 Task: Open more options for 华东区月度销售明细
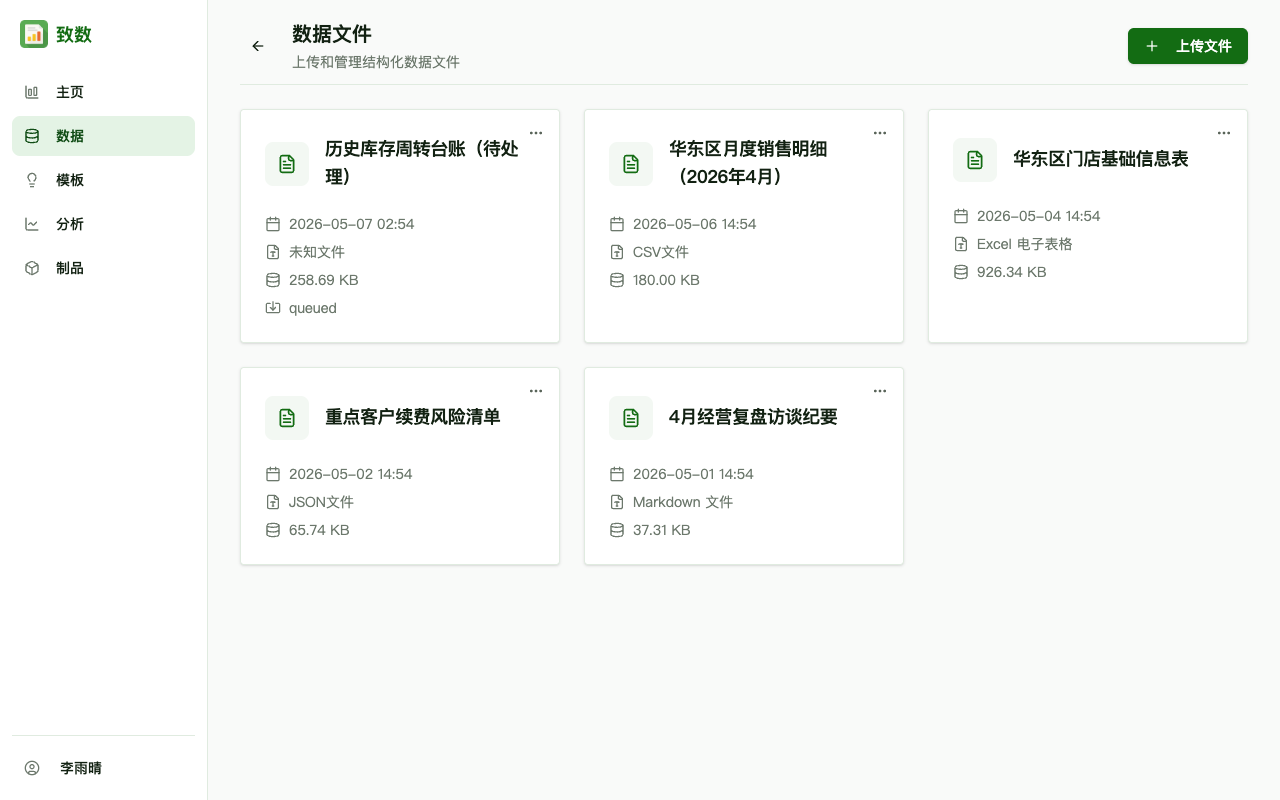[880, 133]
